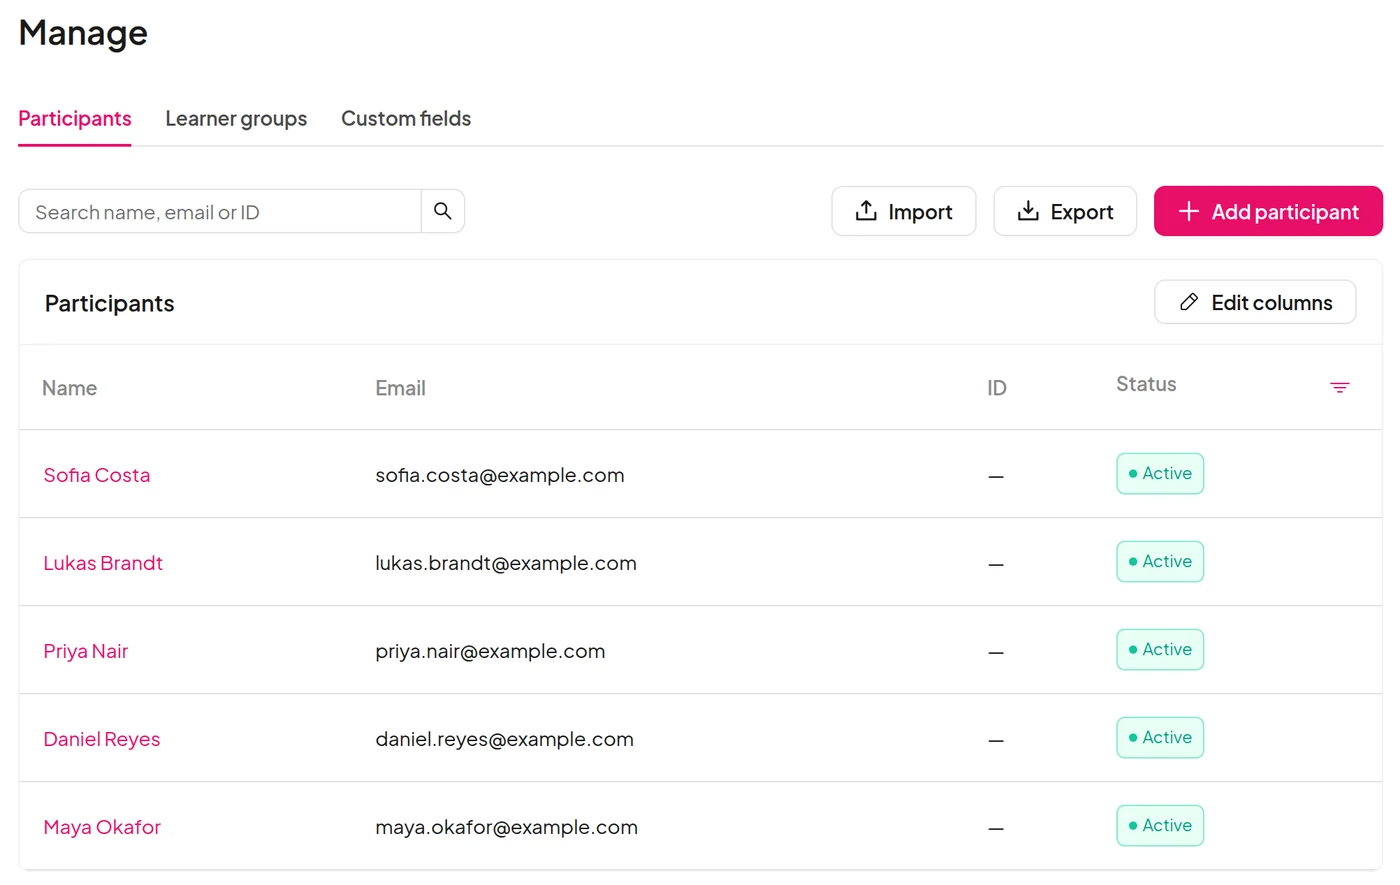Click the Manage page heading
Image resolution: width=1400 pixels, height=885 pixels.
83,33
